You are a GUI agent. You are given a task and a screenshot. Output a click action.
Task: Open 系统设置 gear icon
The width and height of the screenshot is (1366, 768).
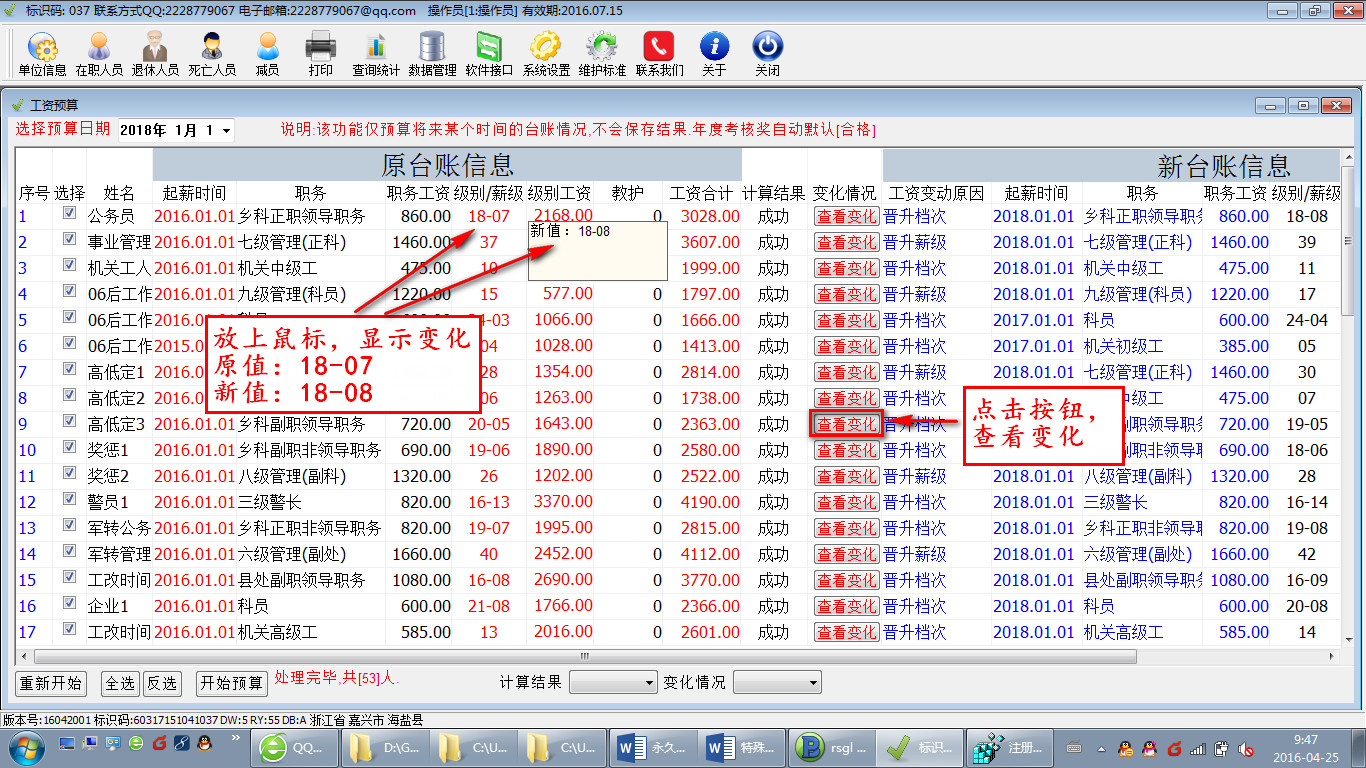click(546, 53)
